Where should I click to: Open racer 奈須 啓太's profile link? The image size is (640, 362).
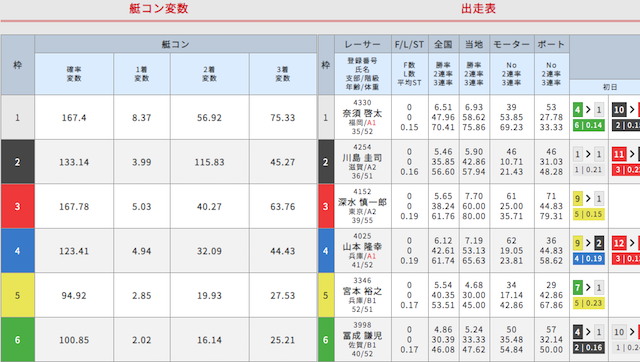(362, 113)
